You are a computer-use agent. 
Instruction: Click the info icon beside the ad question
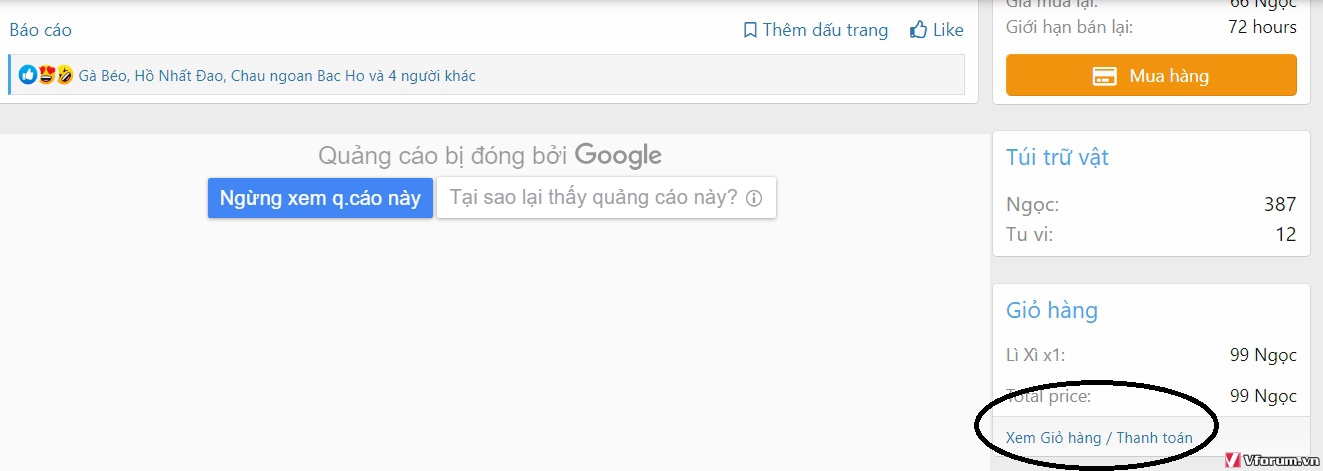754,198
